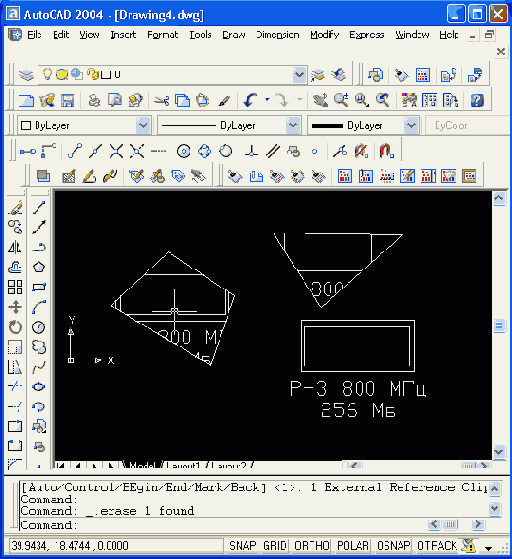
Task: Open Plot Preview icon
Action: (115, 101)
